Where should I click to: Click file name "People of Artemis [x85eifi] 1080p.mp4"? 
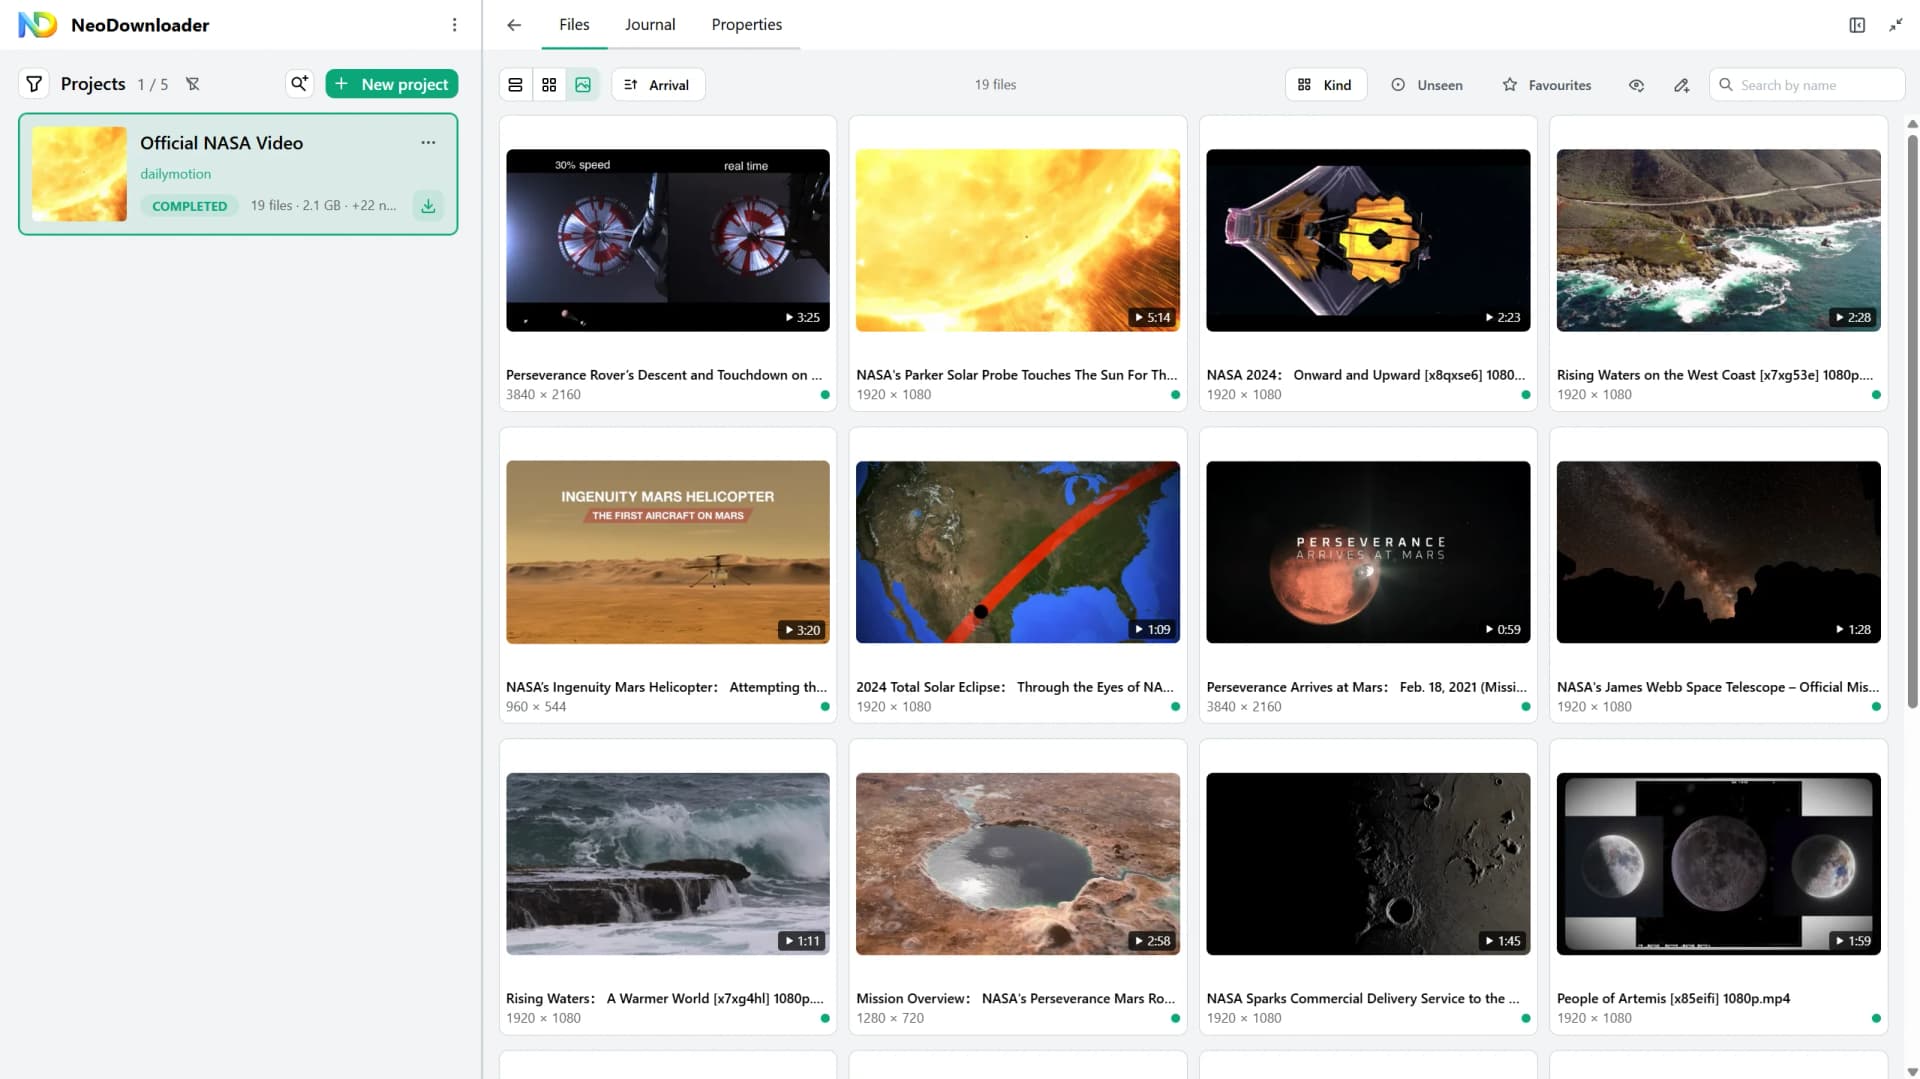pos(1673,999)
